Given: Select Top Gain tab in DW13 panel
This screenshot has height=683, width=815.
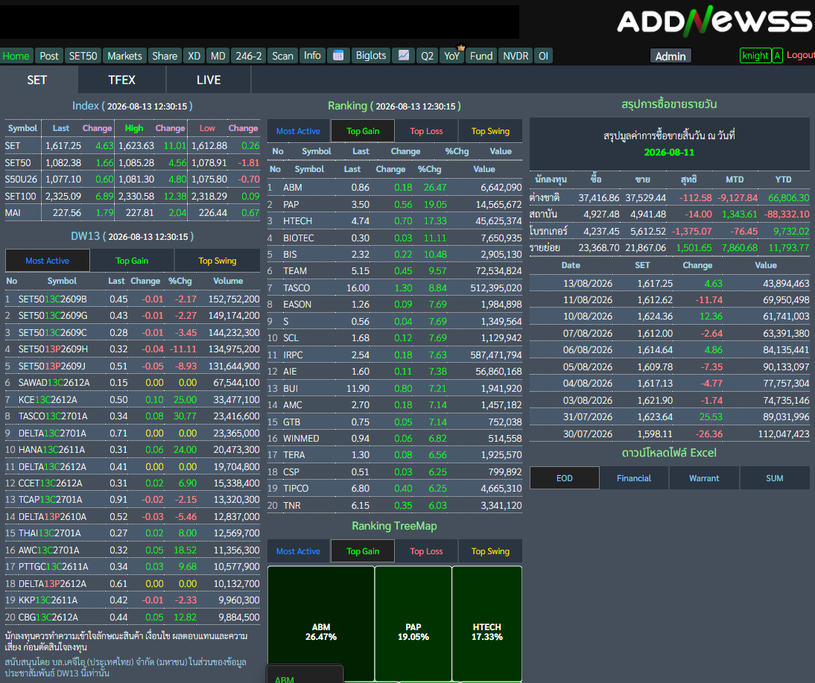Looking at the screenshot, I should [132, 260].
